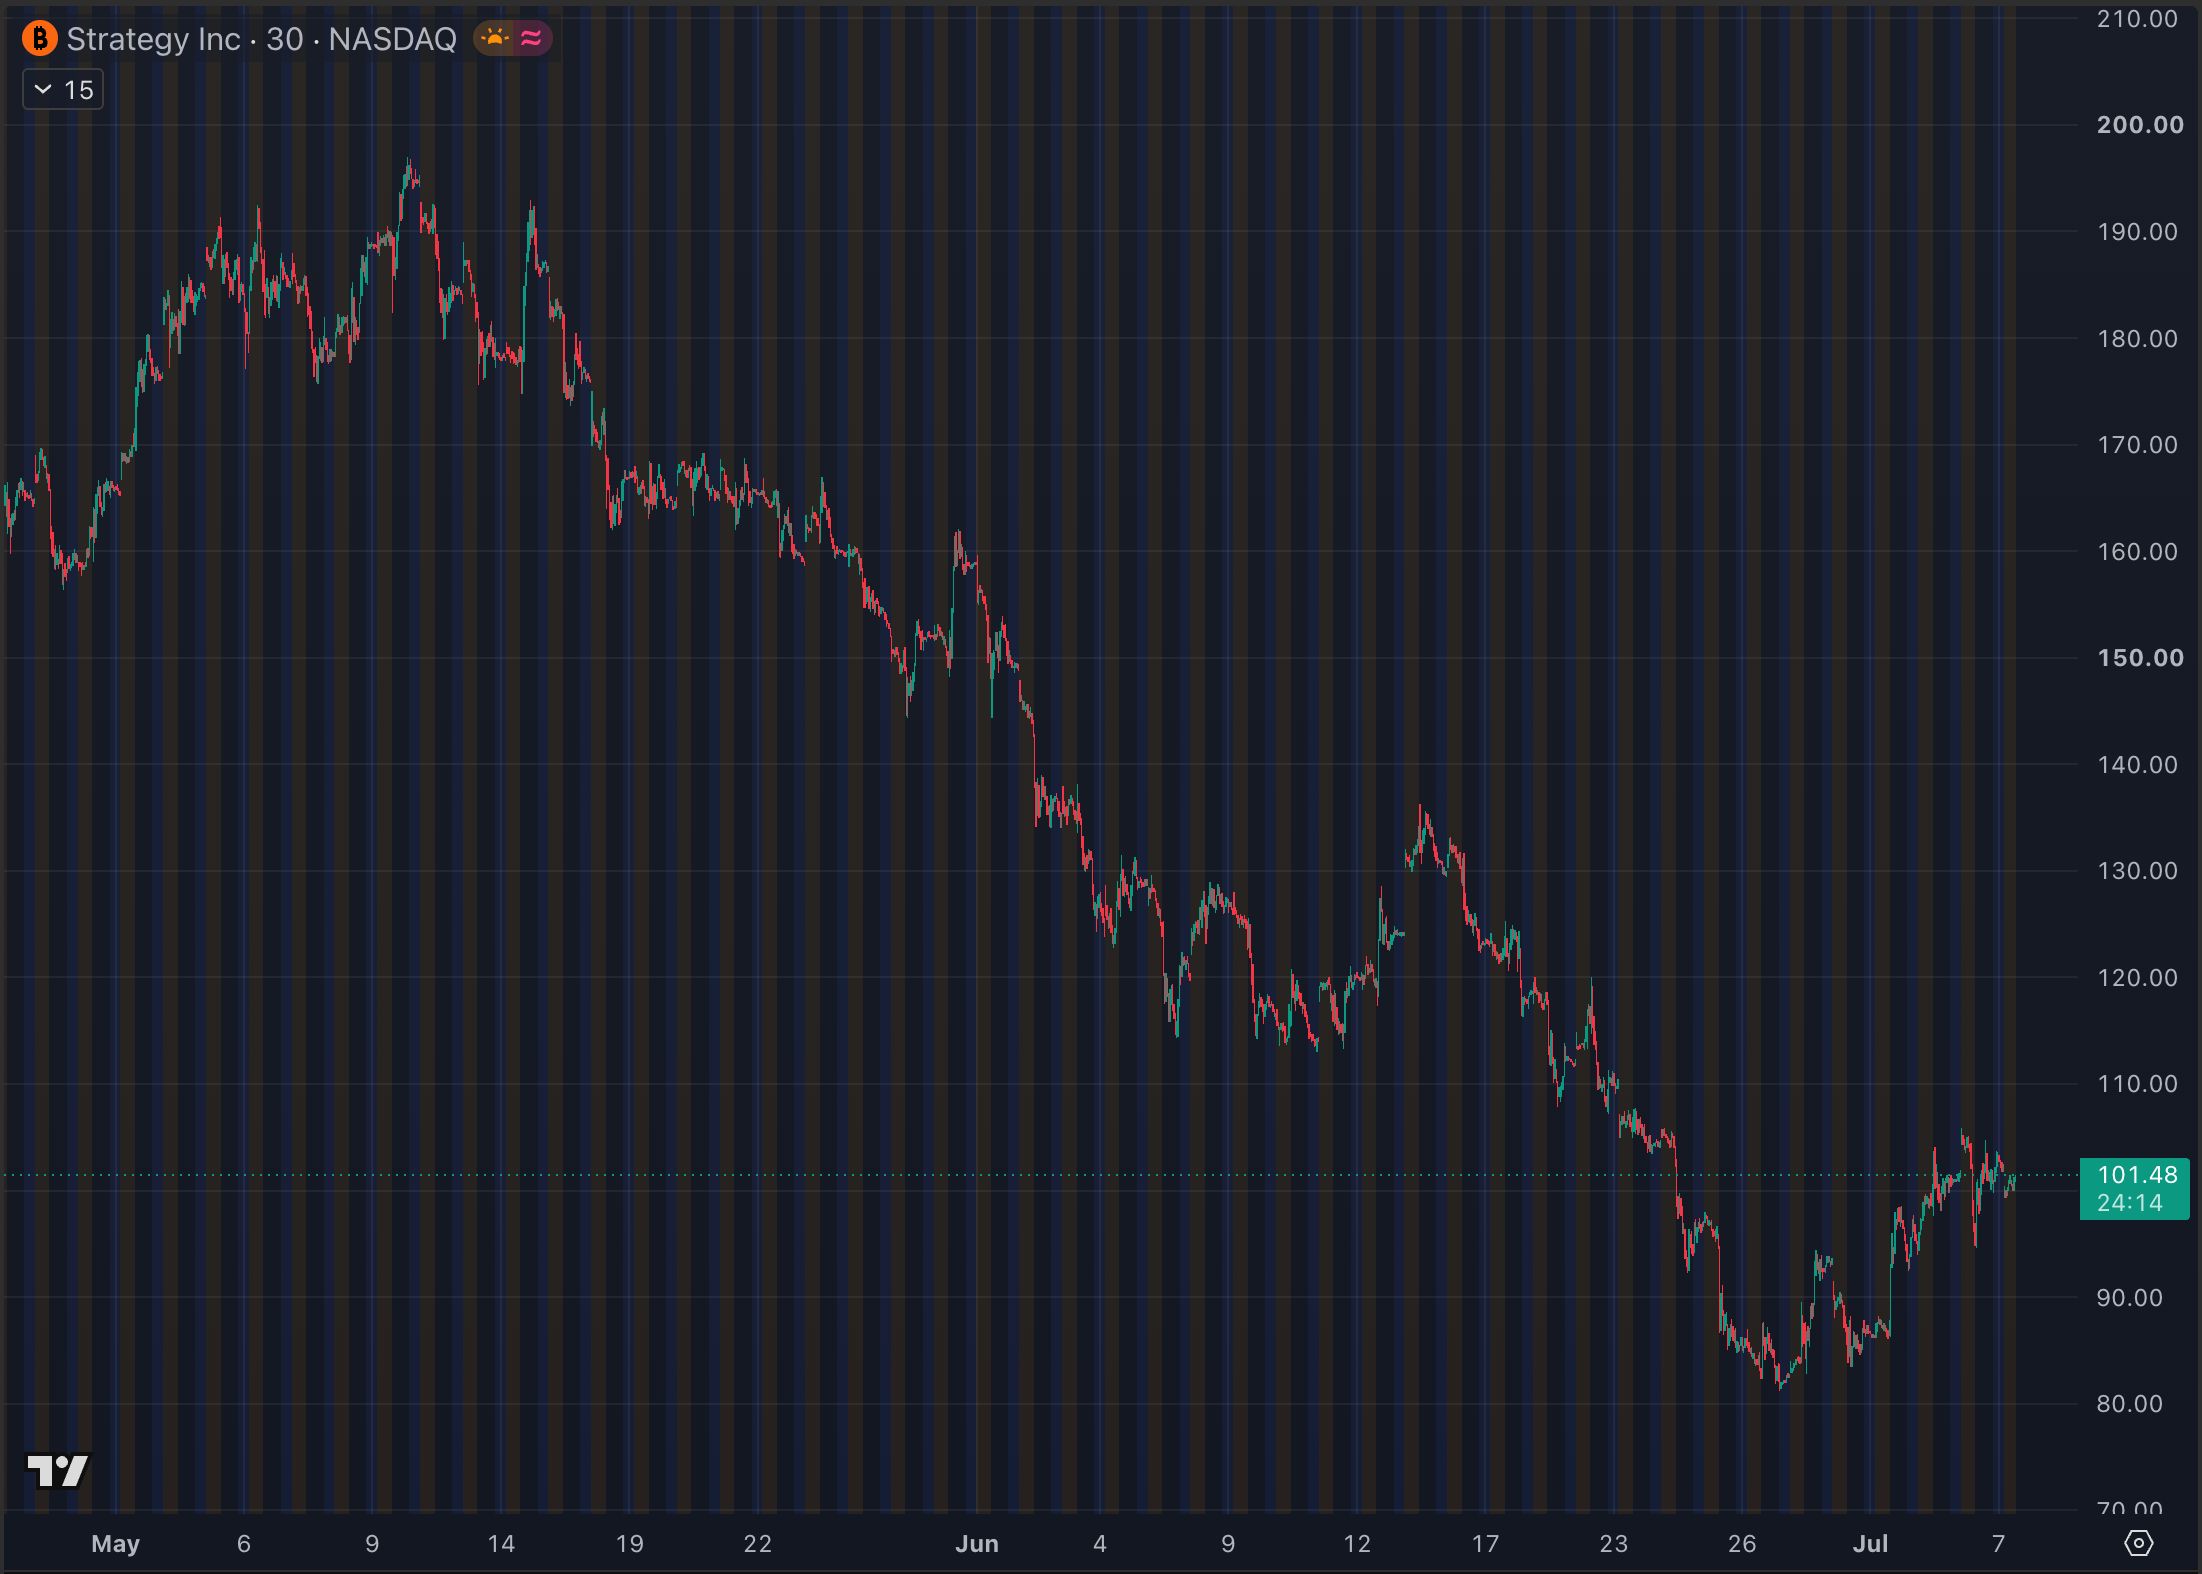The image size is (2202, 1574).
Task: Click the 80.00 price axis value
Action: pyautogui.click(x=2129, y=1404)
